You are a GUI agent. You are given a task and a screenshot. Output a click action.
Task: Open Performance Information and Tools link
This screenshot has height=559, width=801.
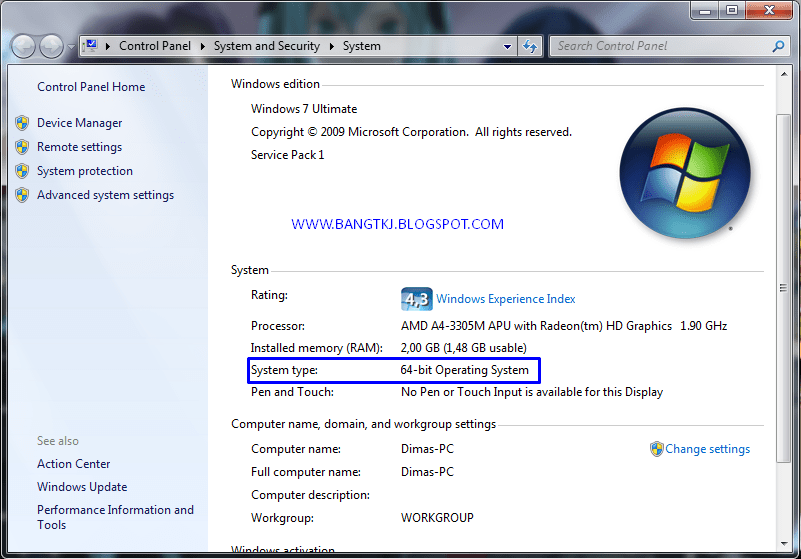pyautogui.click(x=115, y=517)
